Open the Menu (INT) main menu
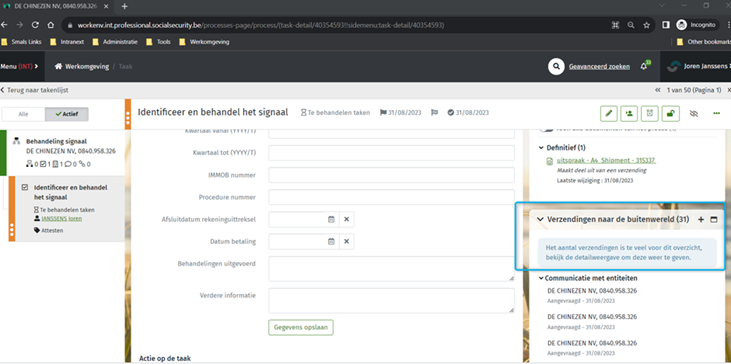Screen dimensions: 731x364 (19, 67)
